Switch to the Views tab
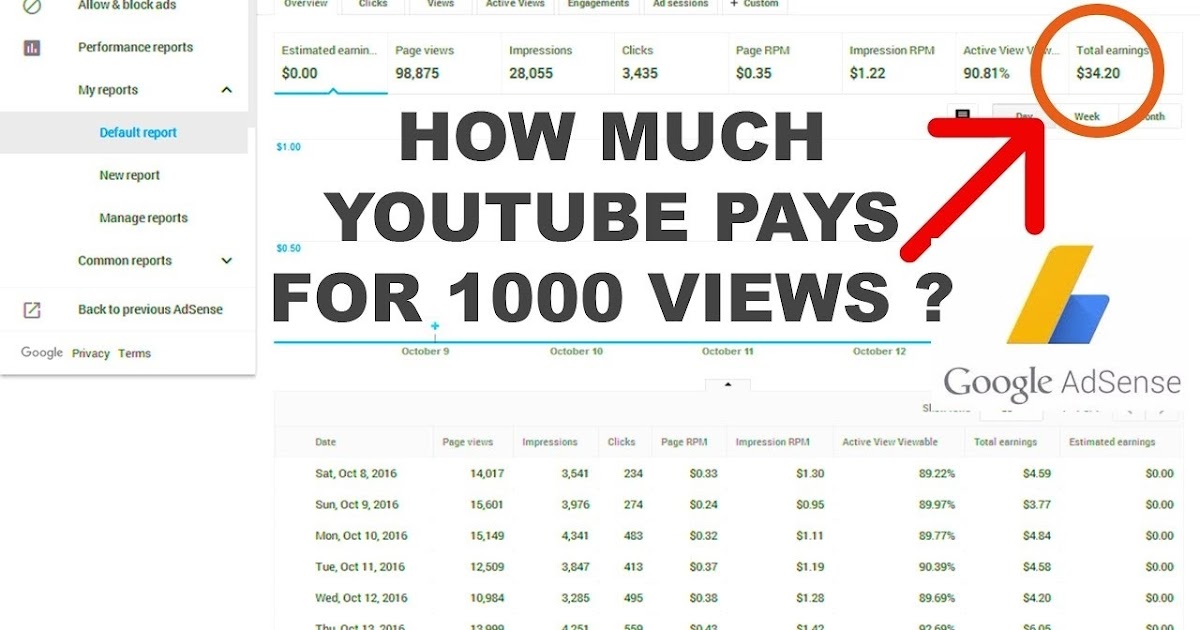 pyautogui.click(x=440, y=5)
